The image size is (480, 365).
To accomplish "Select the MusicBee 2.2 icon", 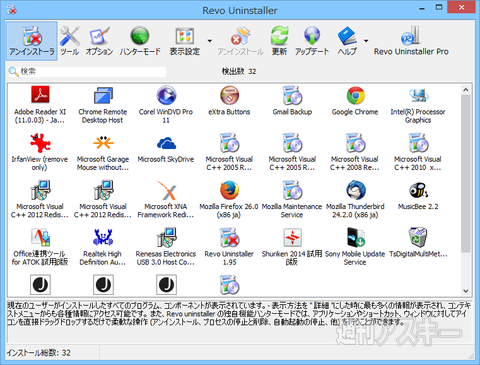I will point(418,190).
